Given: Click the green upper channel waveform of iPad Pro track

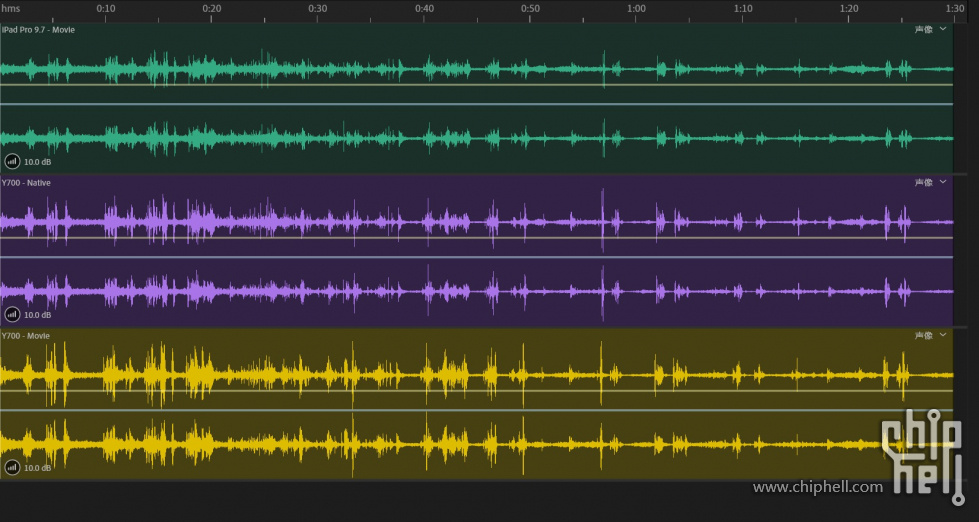Looking at the screenshot, I should click(476, 69).
